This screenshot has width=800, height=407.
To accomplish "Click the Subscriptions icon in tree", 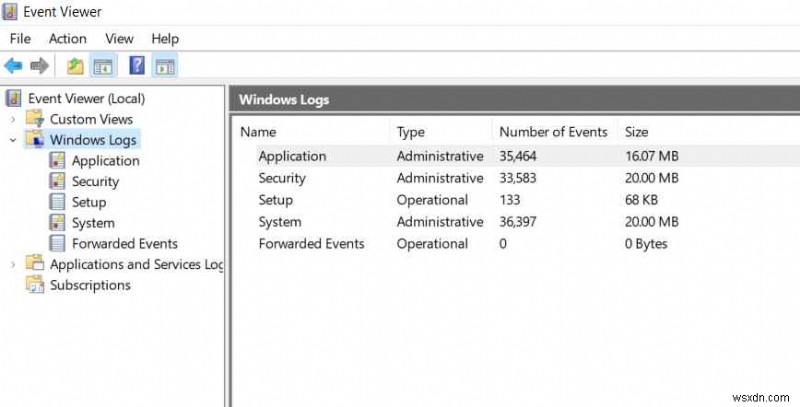I will click(x=35, y=285).
